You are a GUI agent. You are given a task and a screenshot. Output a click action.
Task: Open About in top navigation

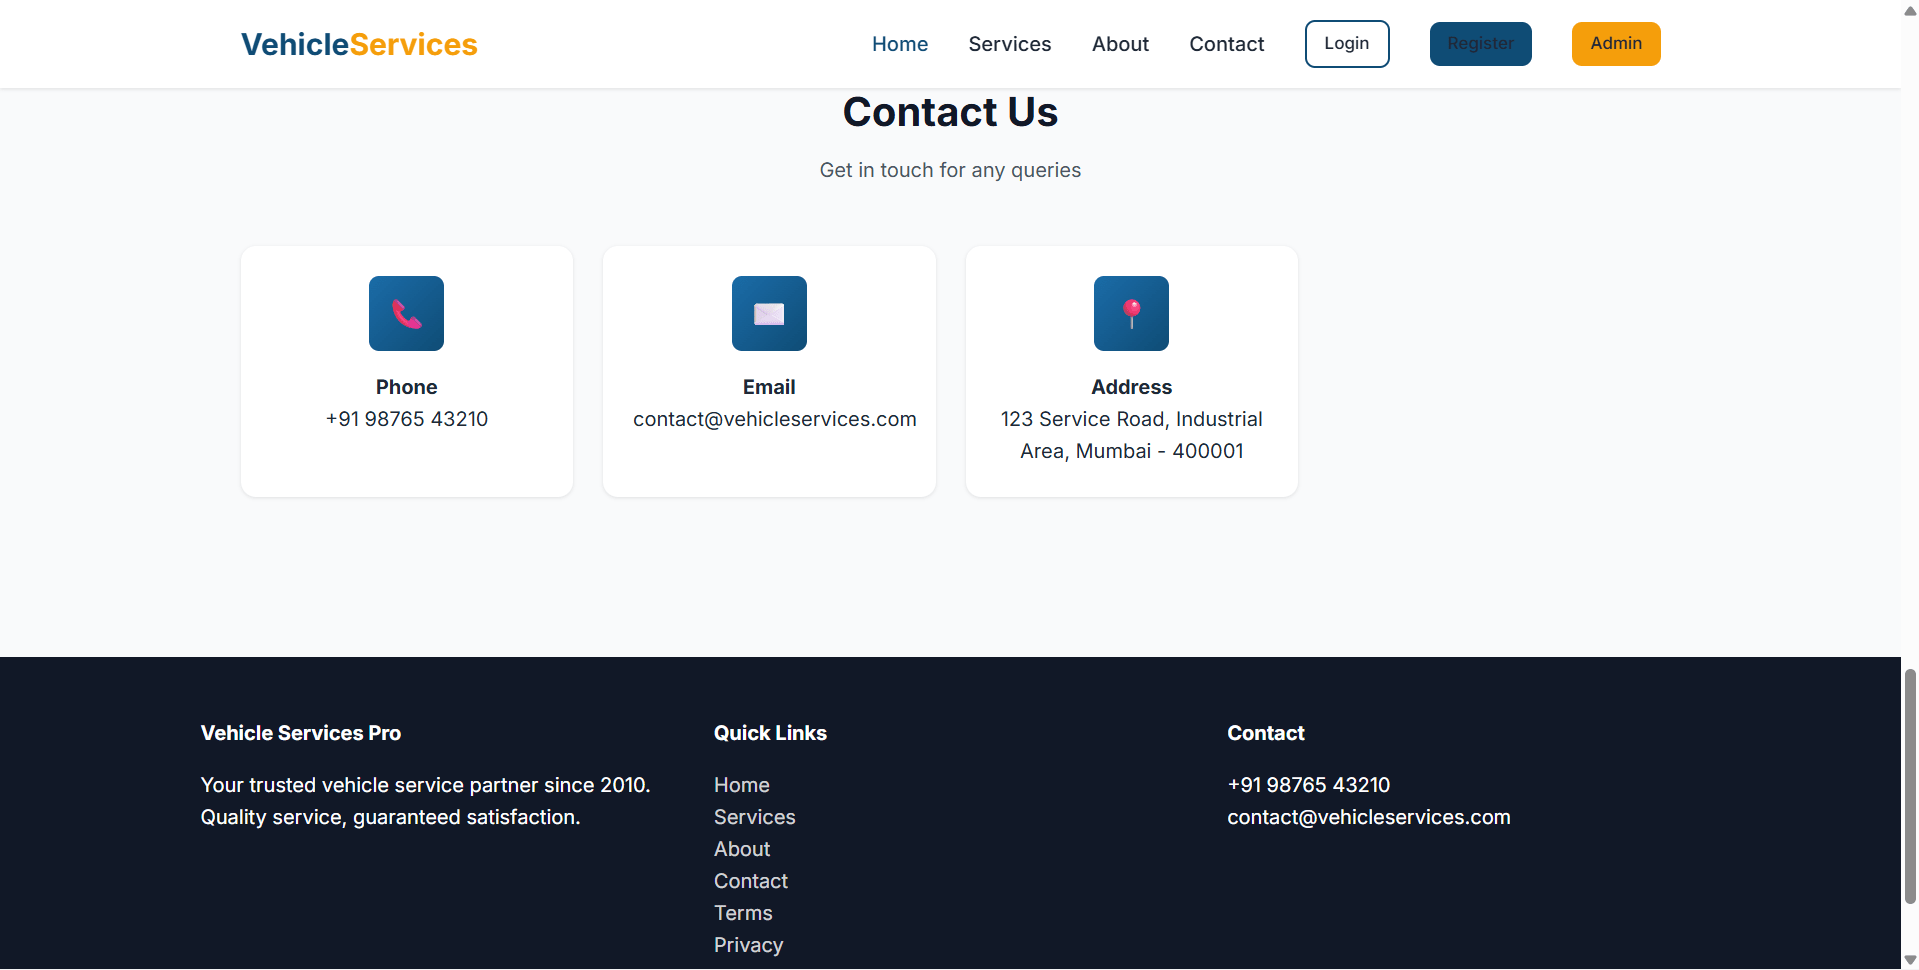[x=1120, y=44]
